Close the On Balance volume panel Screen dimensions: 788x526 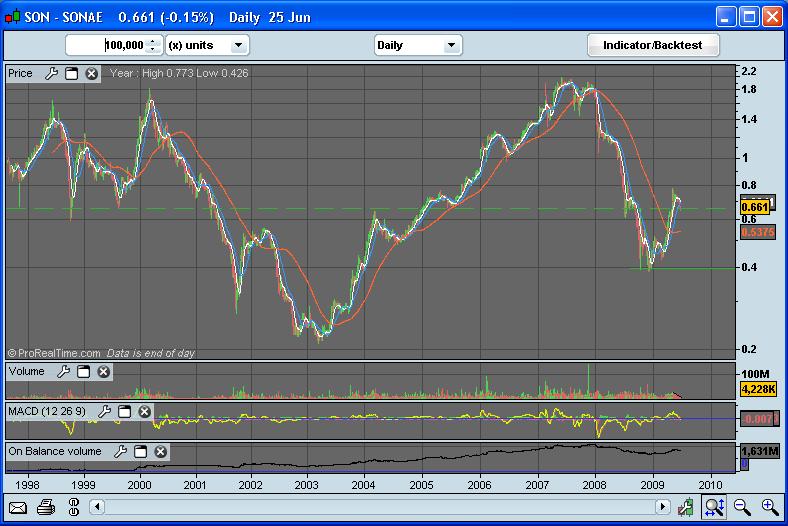click(x=160, y=452)
